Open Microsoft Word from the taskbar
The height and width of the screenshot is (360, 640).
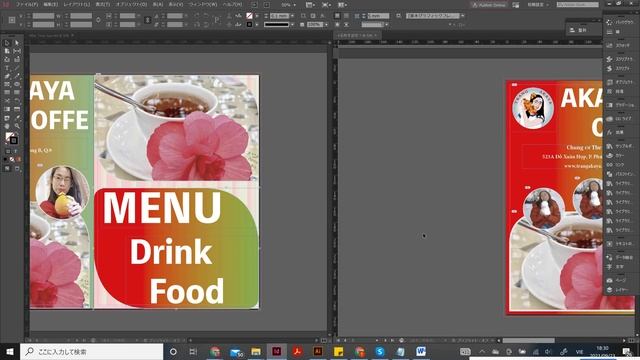pyautogui.click(x=421, y=352)
